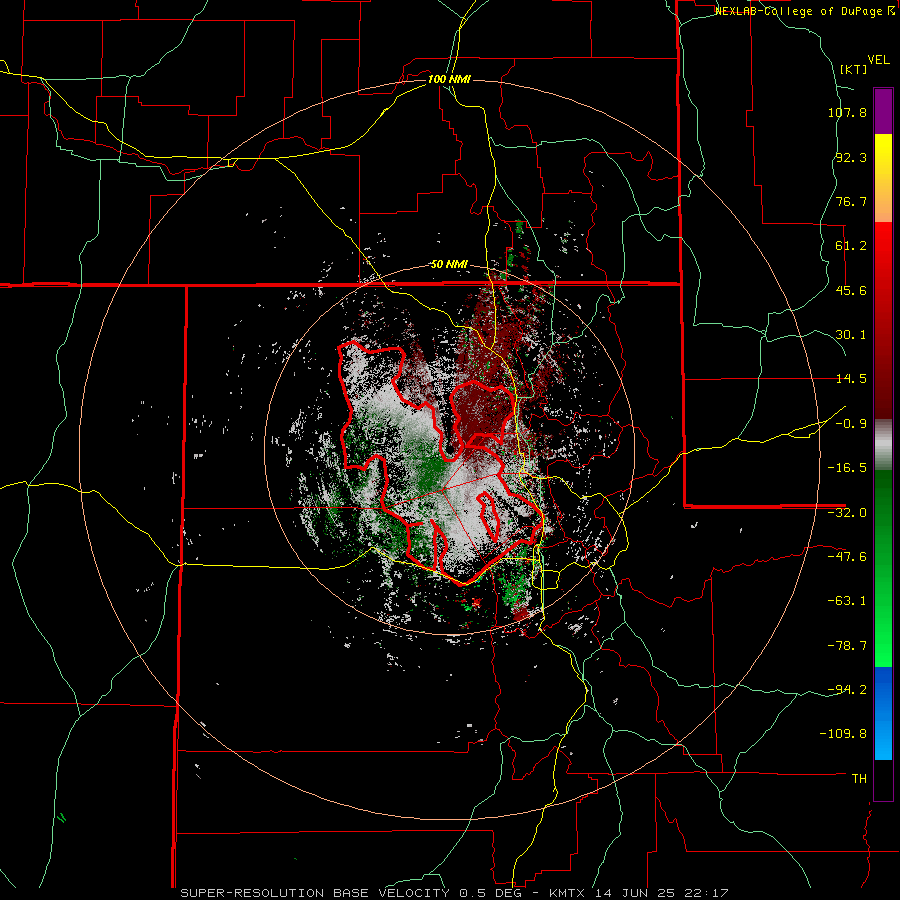Click the NEXLAB-College of DuPage watermark text
Image resolution: width=900 pixels, height=900 pixels.
click(x=804, y=11)
